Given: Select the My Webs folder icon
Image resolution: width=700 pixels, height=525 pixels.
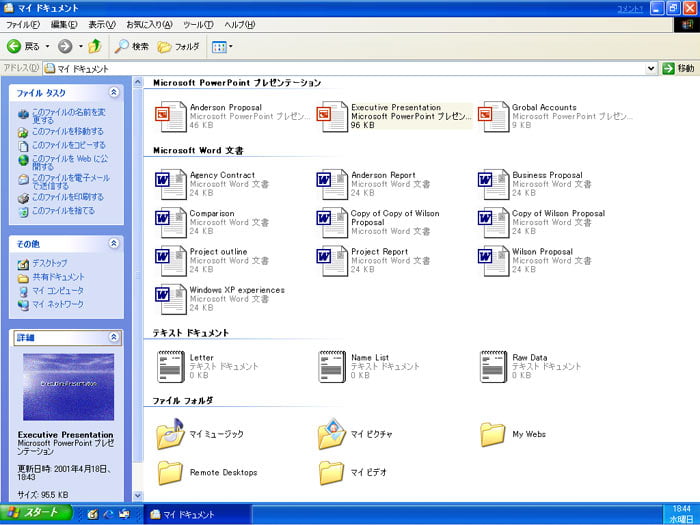Looking at the screenshot, I should tap(493, 434).
